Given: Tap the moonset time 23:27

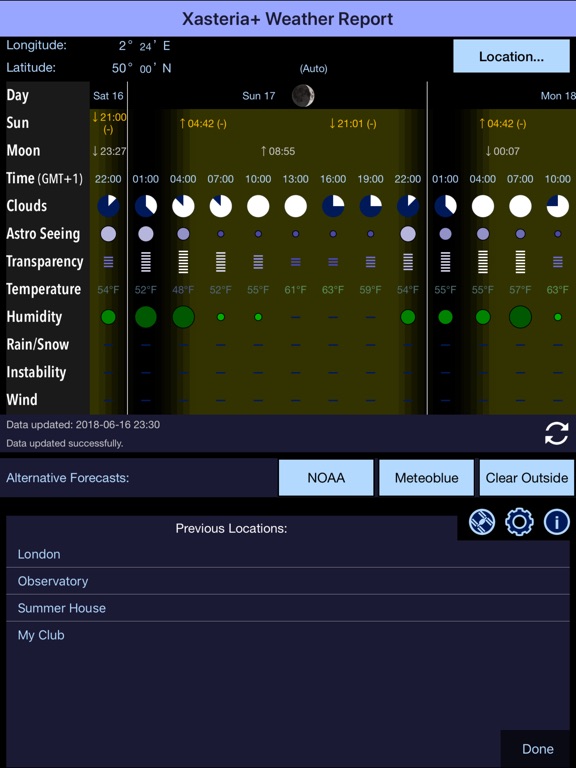Looking at the screenshot, I should (x=109, y=151).
